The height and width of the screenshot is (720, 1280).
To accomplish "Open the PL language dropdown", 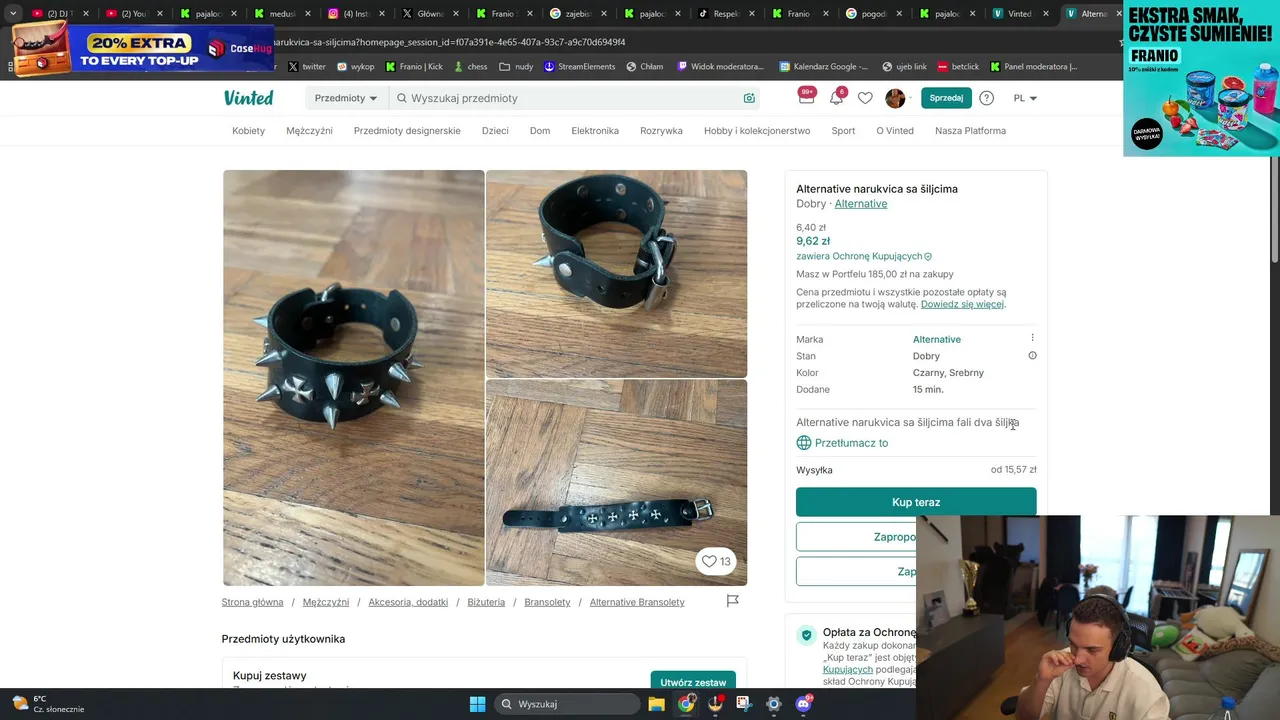I will tap(1025, 98).
